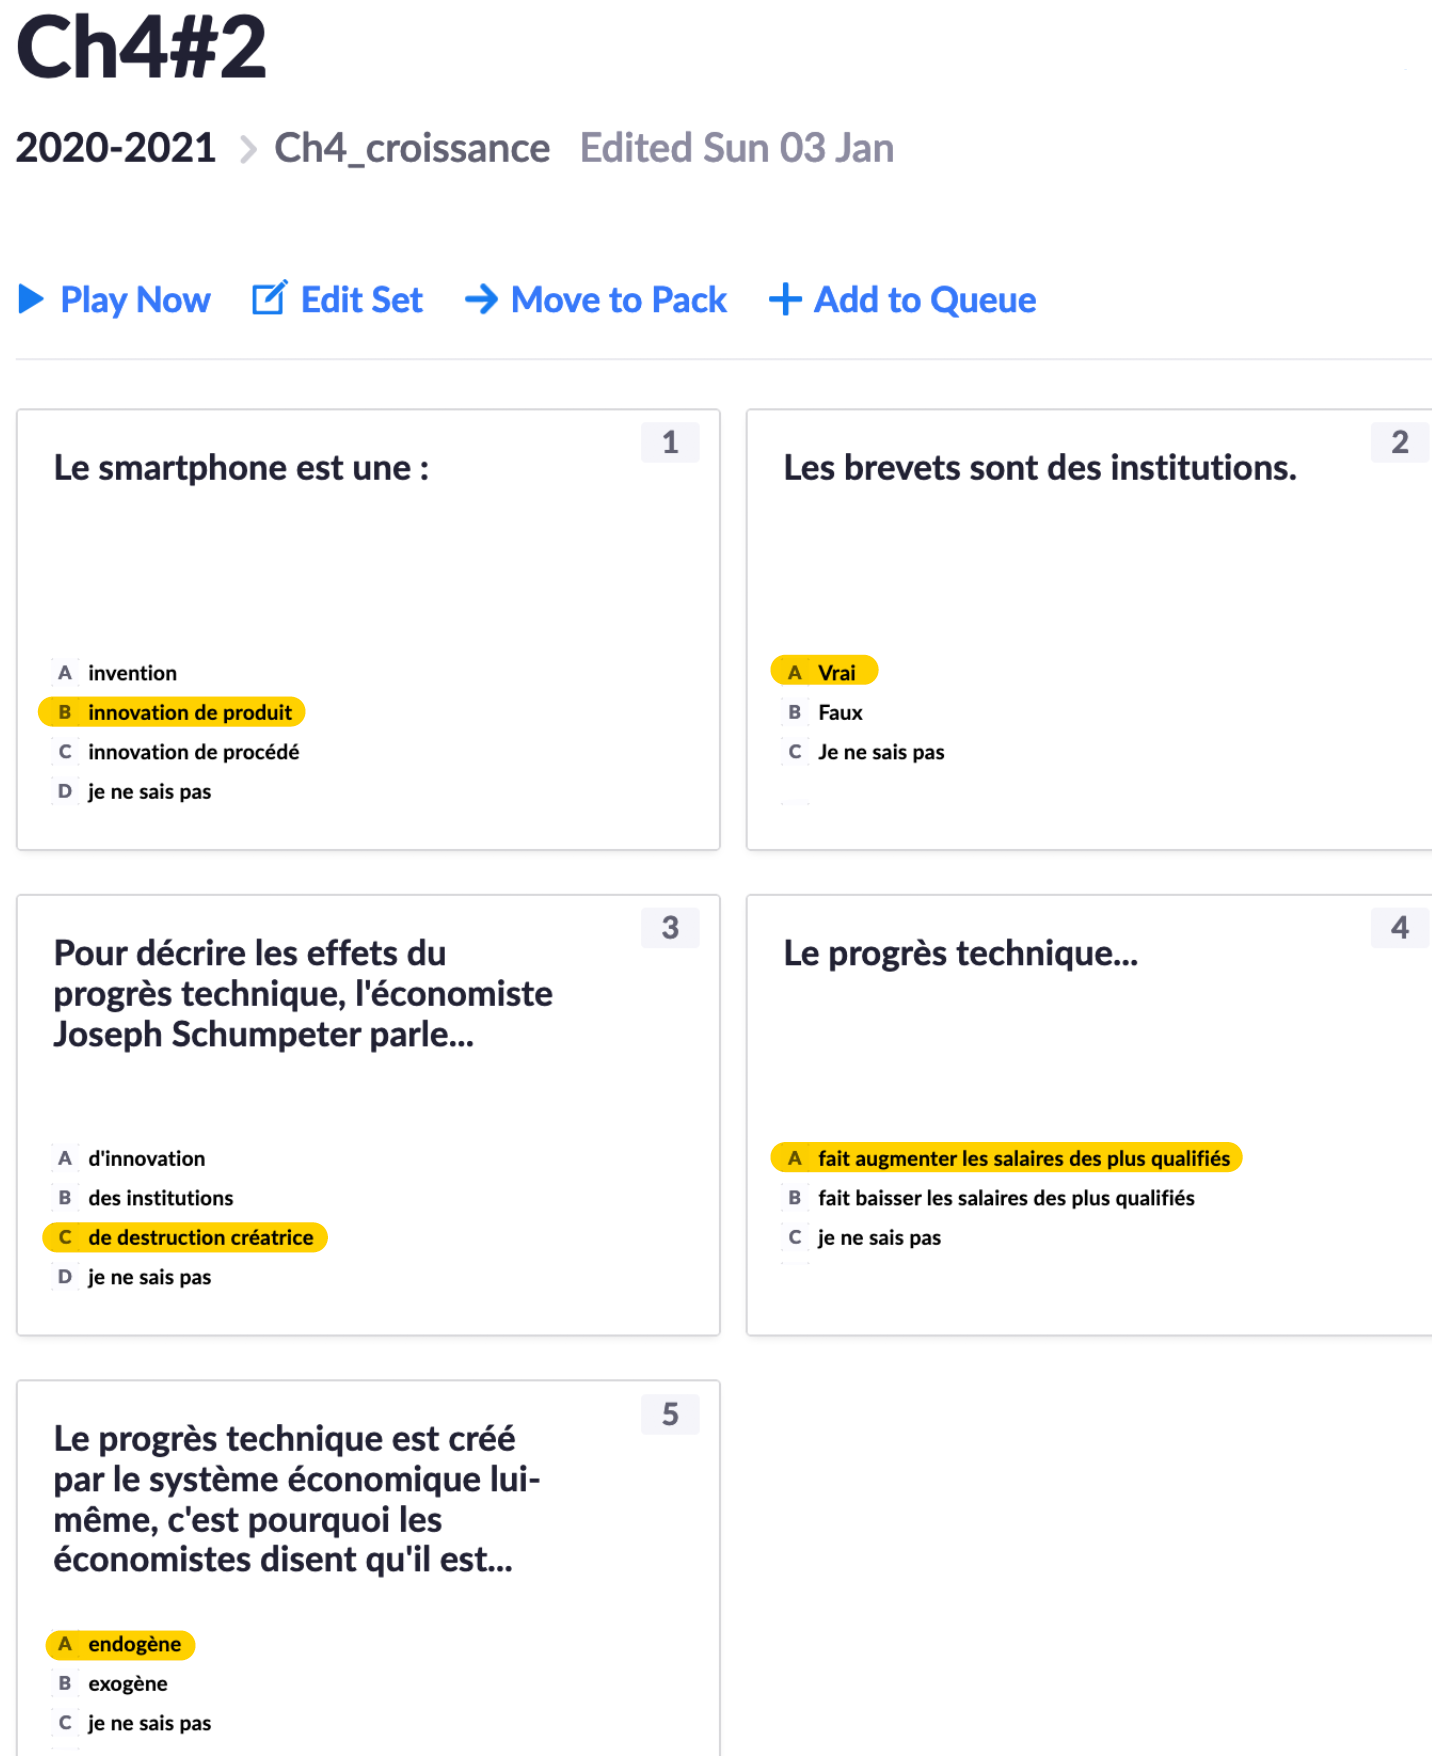Click the Ch4#2 set title

click(141, 47)
